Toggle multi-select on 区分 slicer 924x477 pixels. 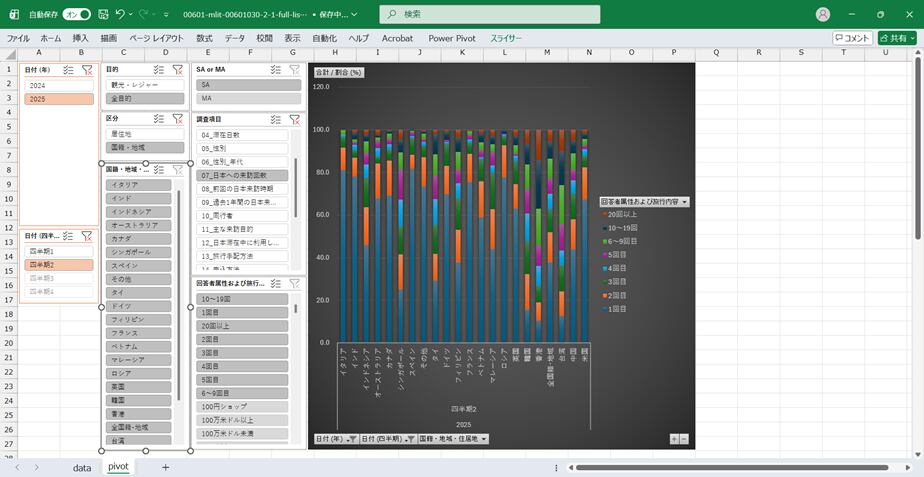pos(158,119)
